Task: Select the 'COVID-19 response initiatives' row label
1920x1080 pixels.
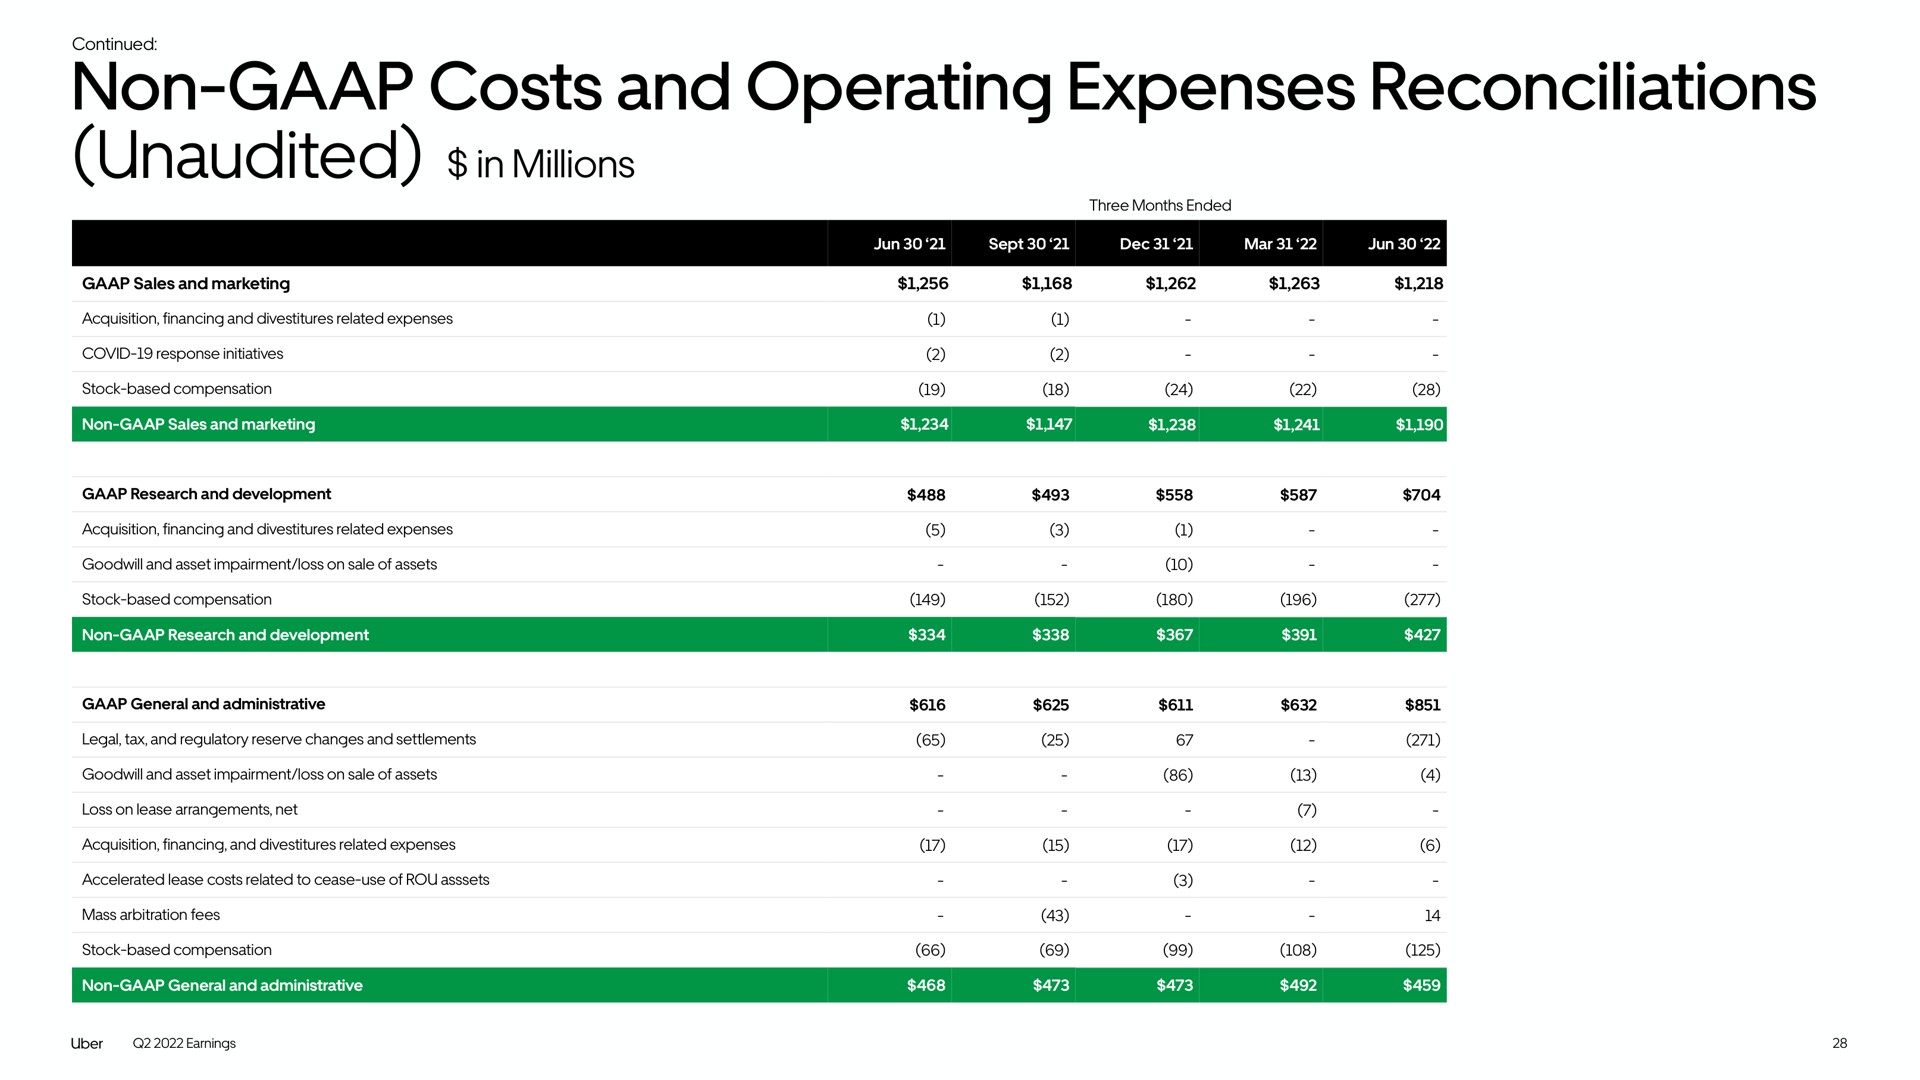Action: tap(182, 354)
